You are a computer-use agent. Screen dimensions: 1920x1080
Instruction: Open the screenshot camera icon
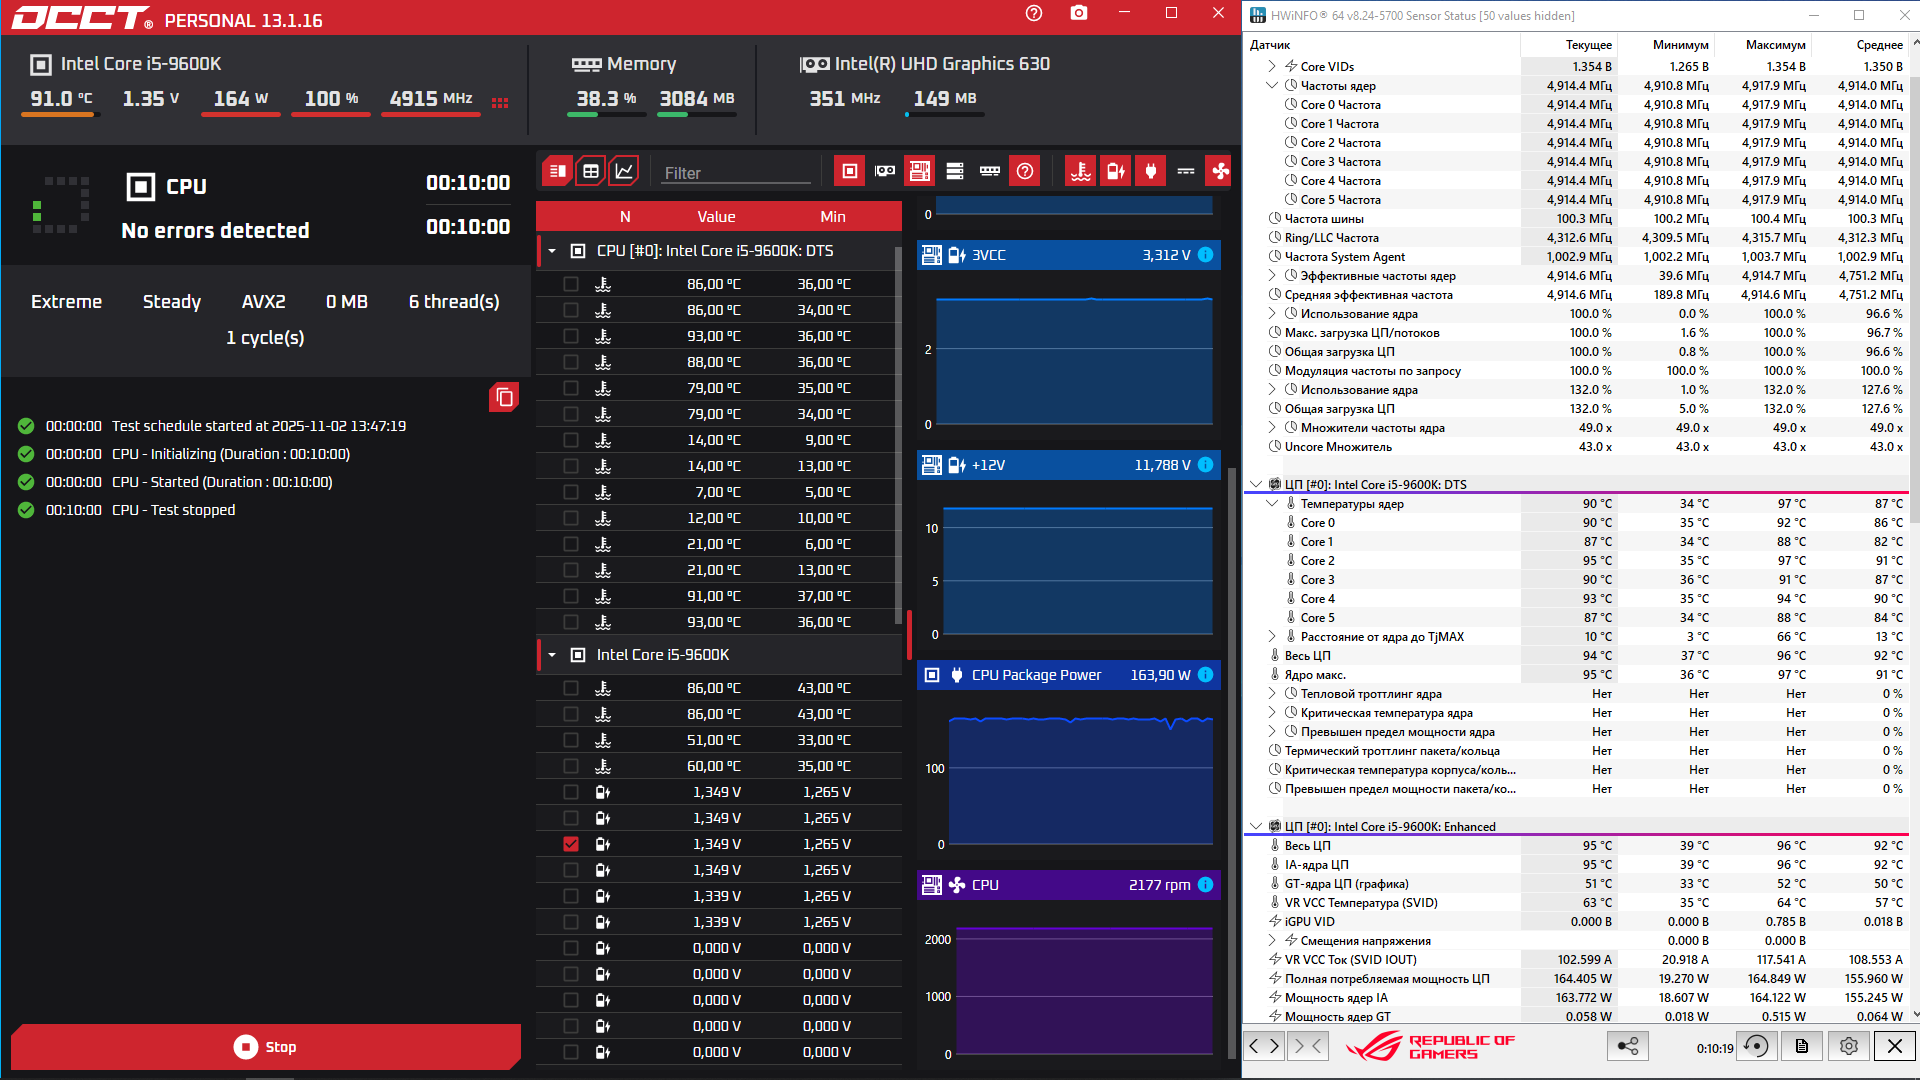tap(1078, 13)
